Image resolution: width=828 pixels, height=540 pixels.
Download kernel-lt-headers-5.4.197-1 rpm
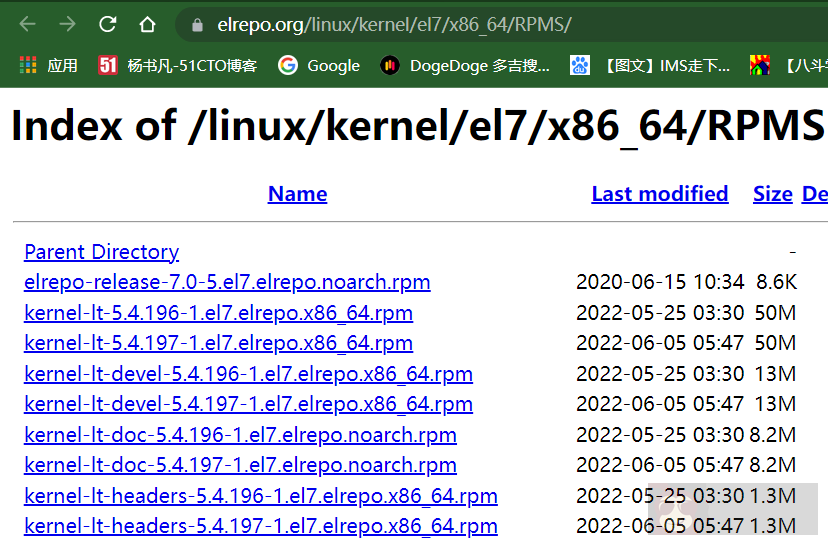(261, 526)
